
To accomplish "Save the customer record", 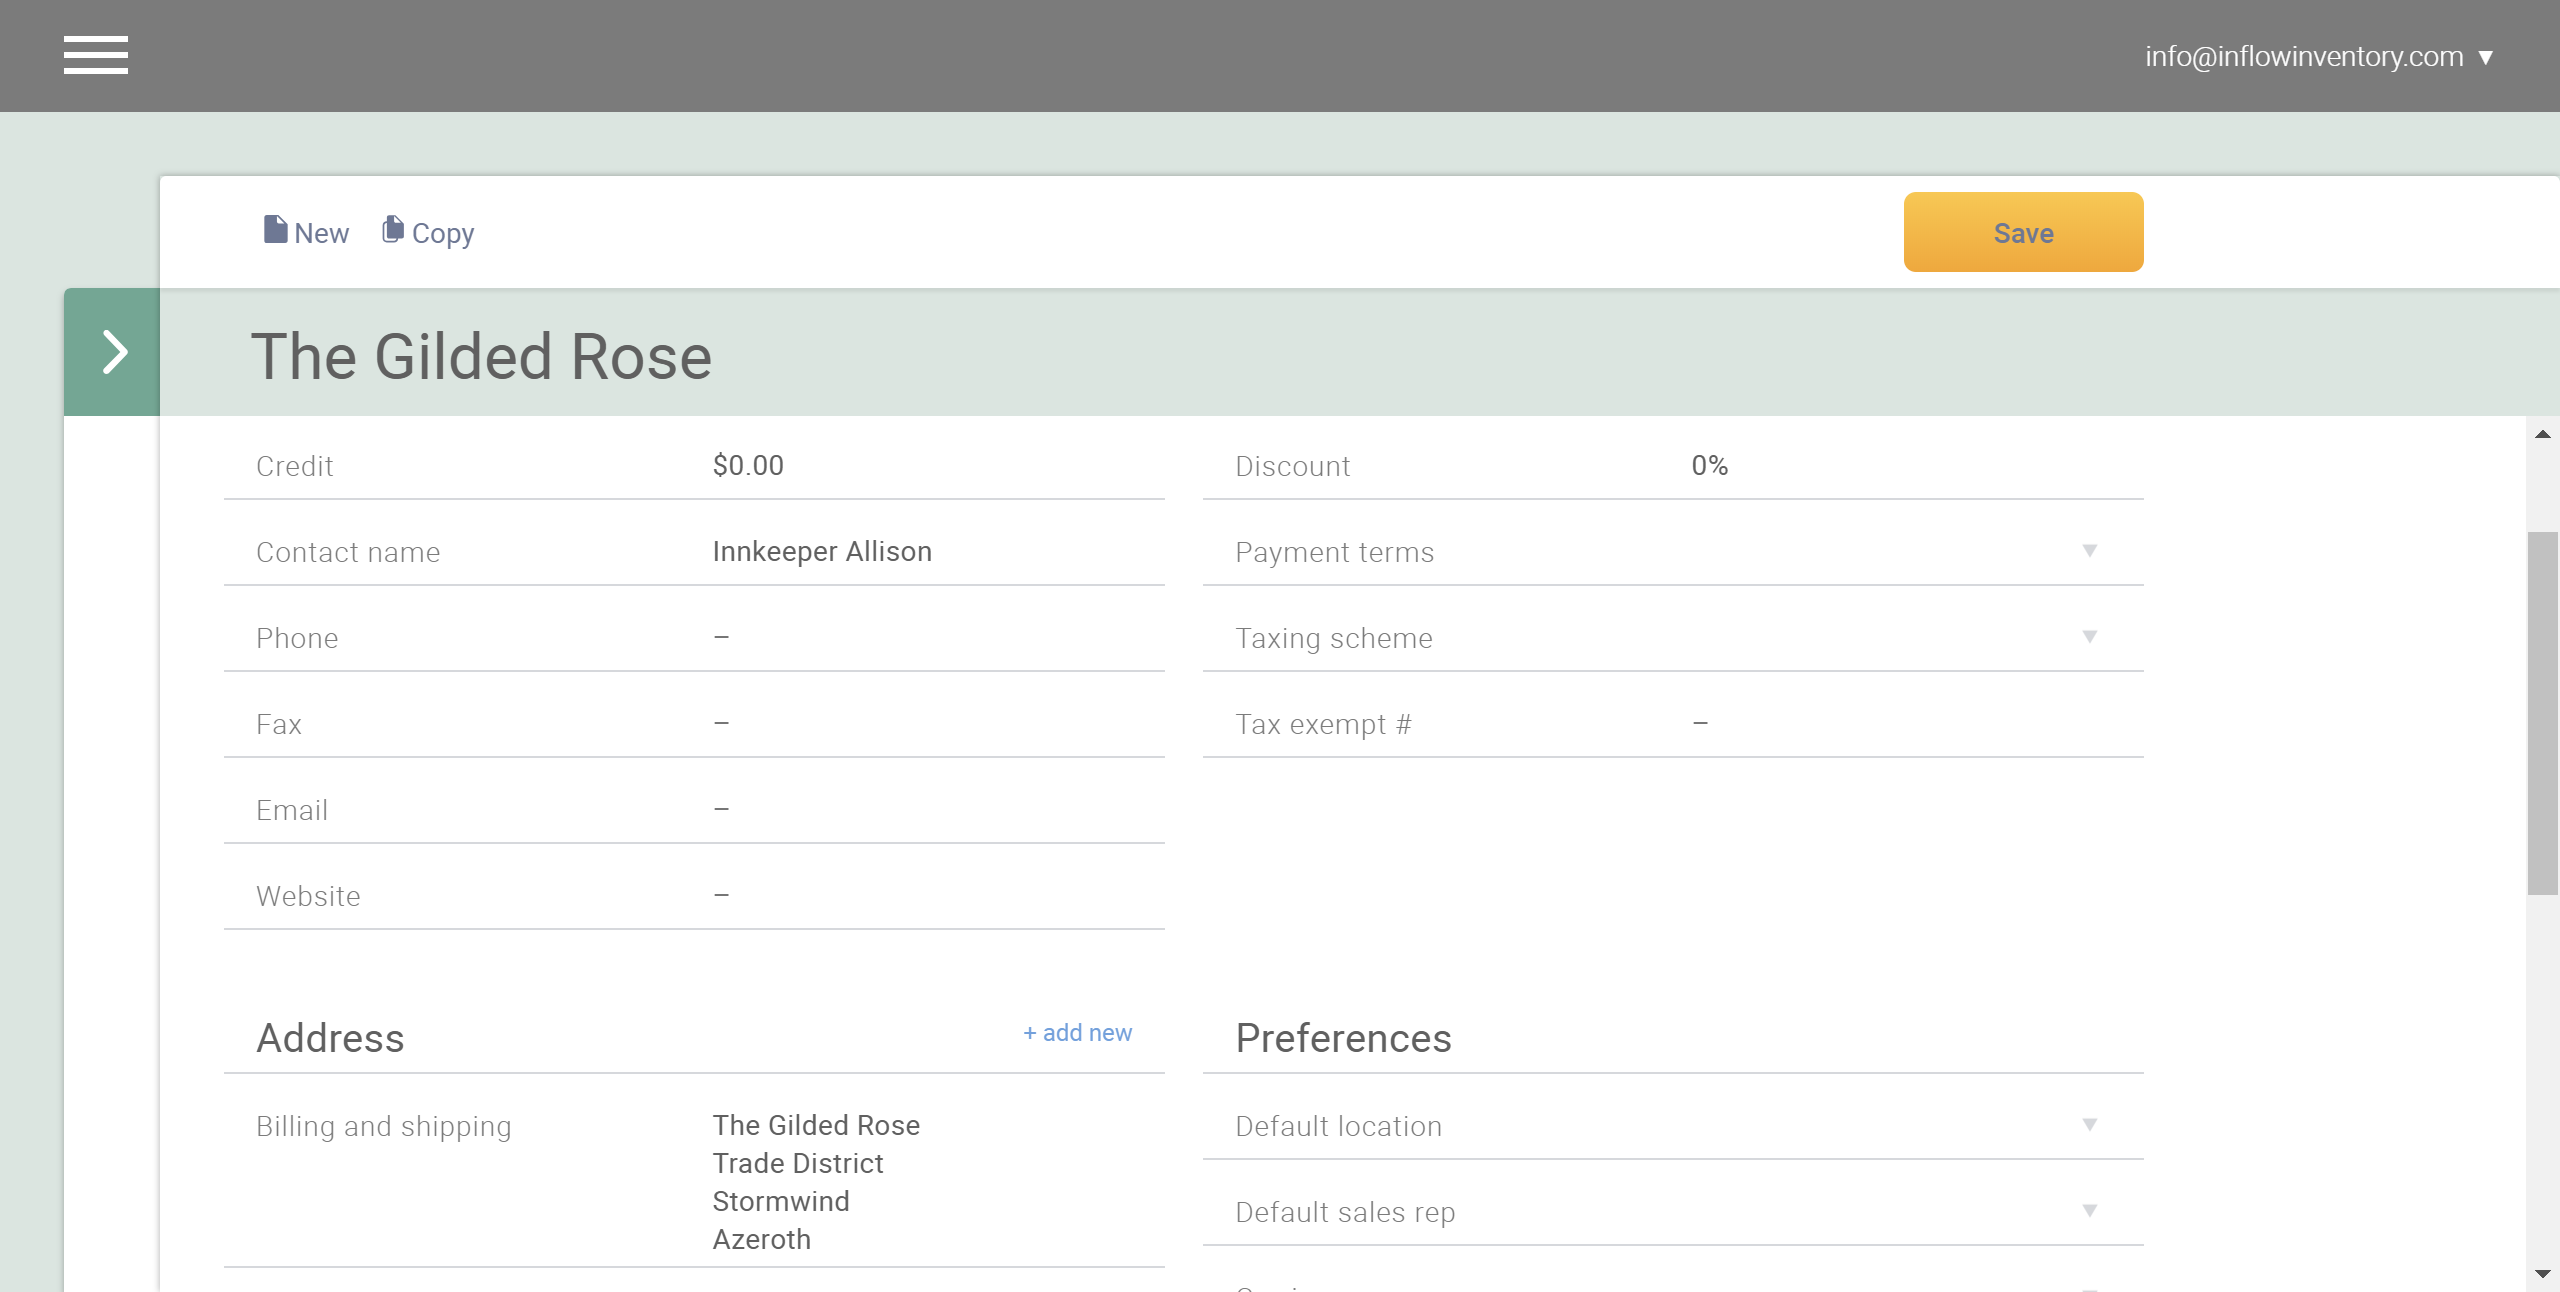I will [2023, 232].
